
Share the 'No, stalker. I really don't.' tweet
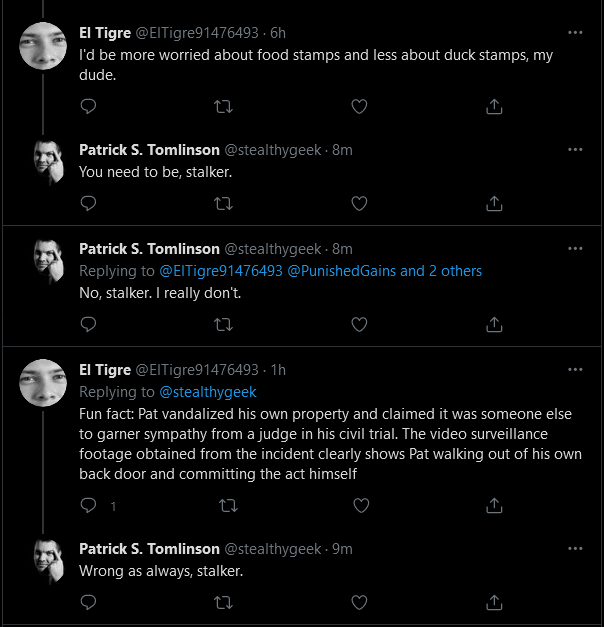[x=494, y=324]
